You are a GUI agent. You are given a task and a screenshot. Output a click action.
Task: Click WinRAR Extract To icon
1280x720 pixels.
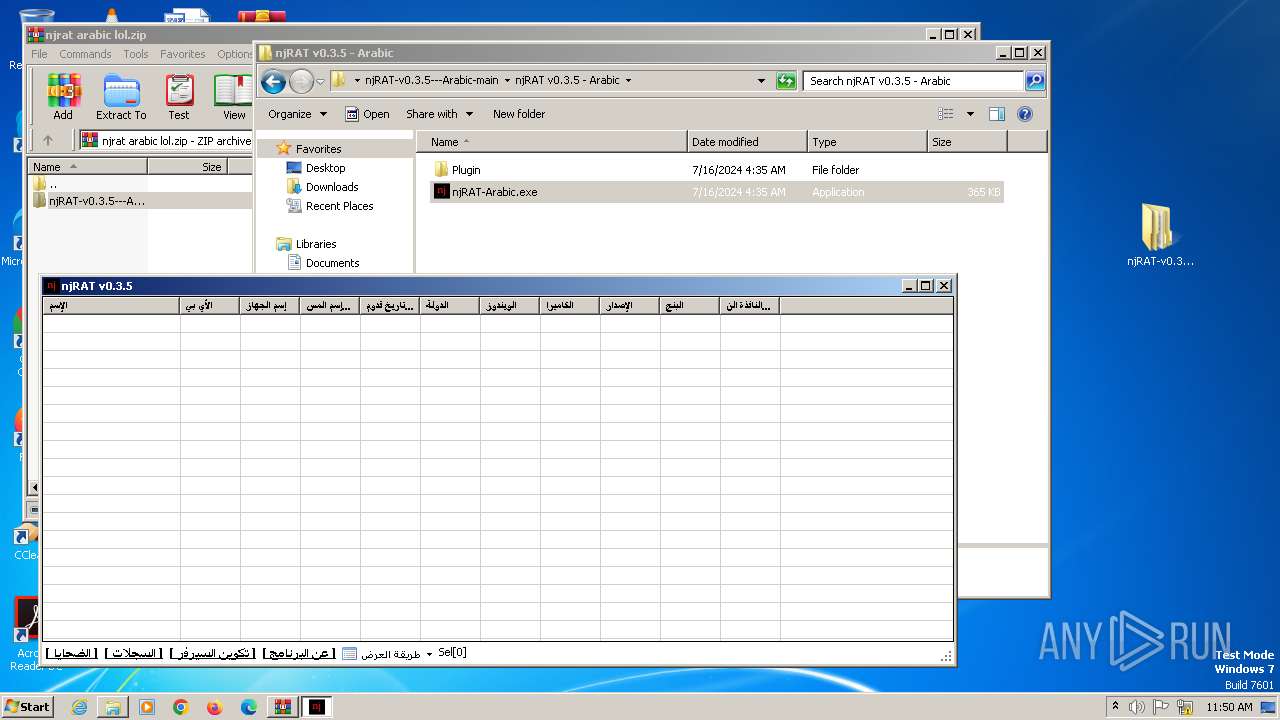pyautogui.click(x=121, y=97)
